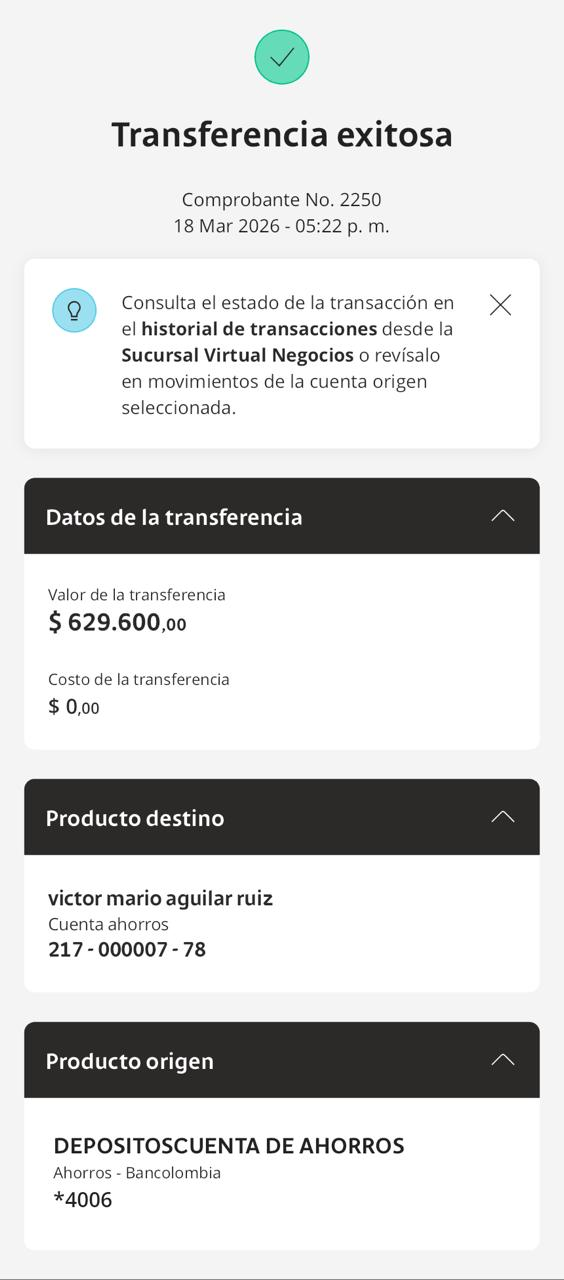This screenshot has width=564, height=1280.
Task: Collapse the Datos de la transferencia section
Action: click(x=503, y=516)
